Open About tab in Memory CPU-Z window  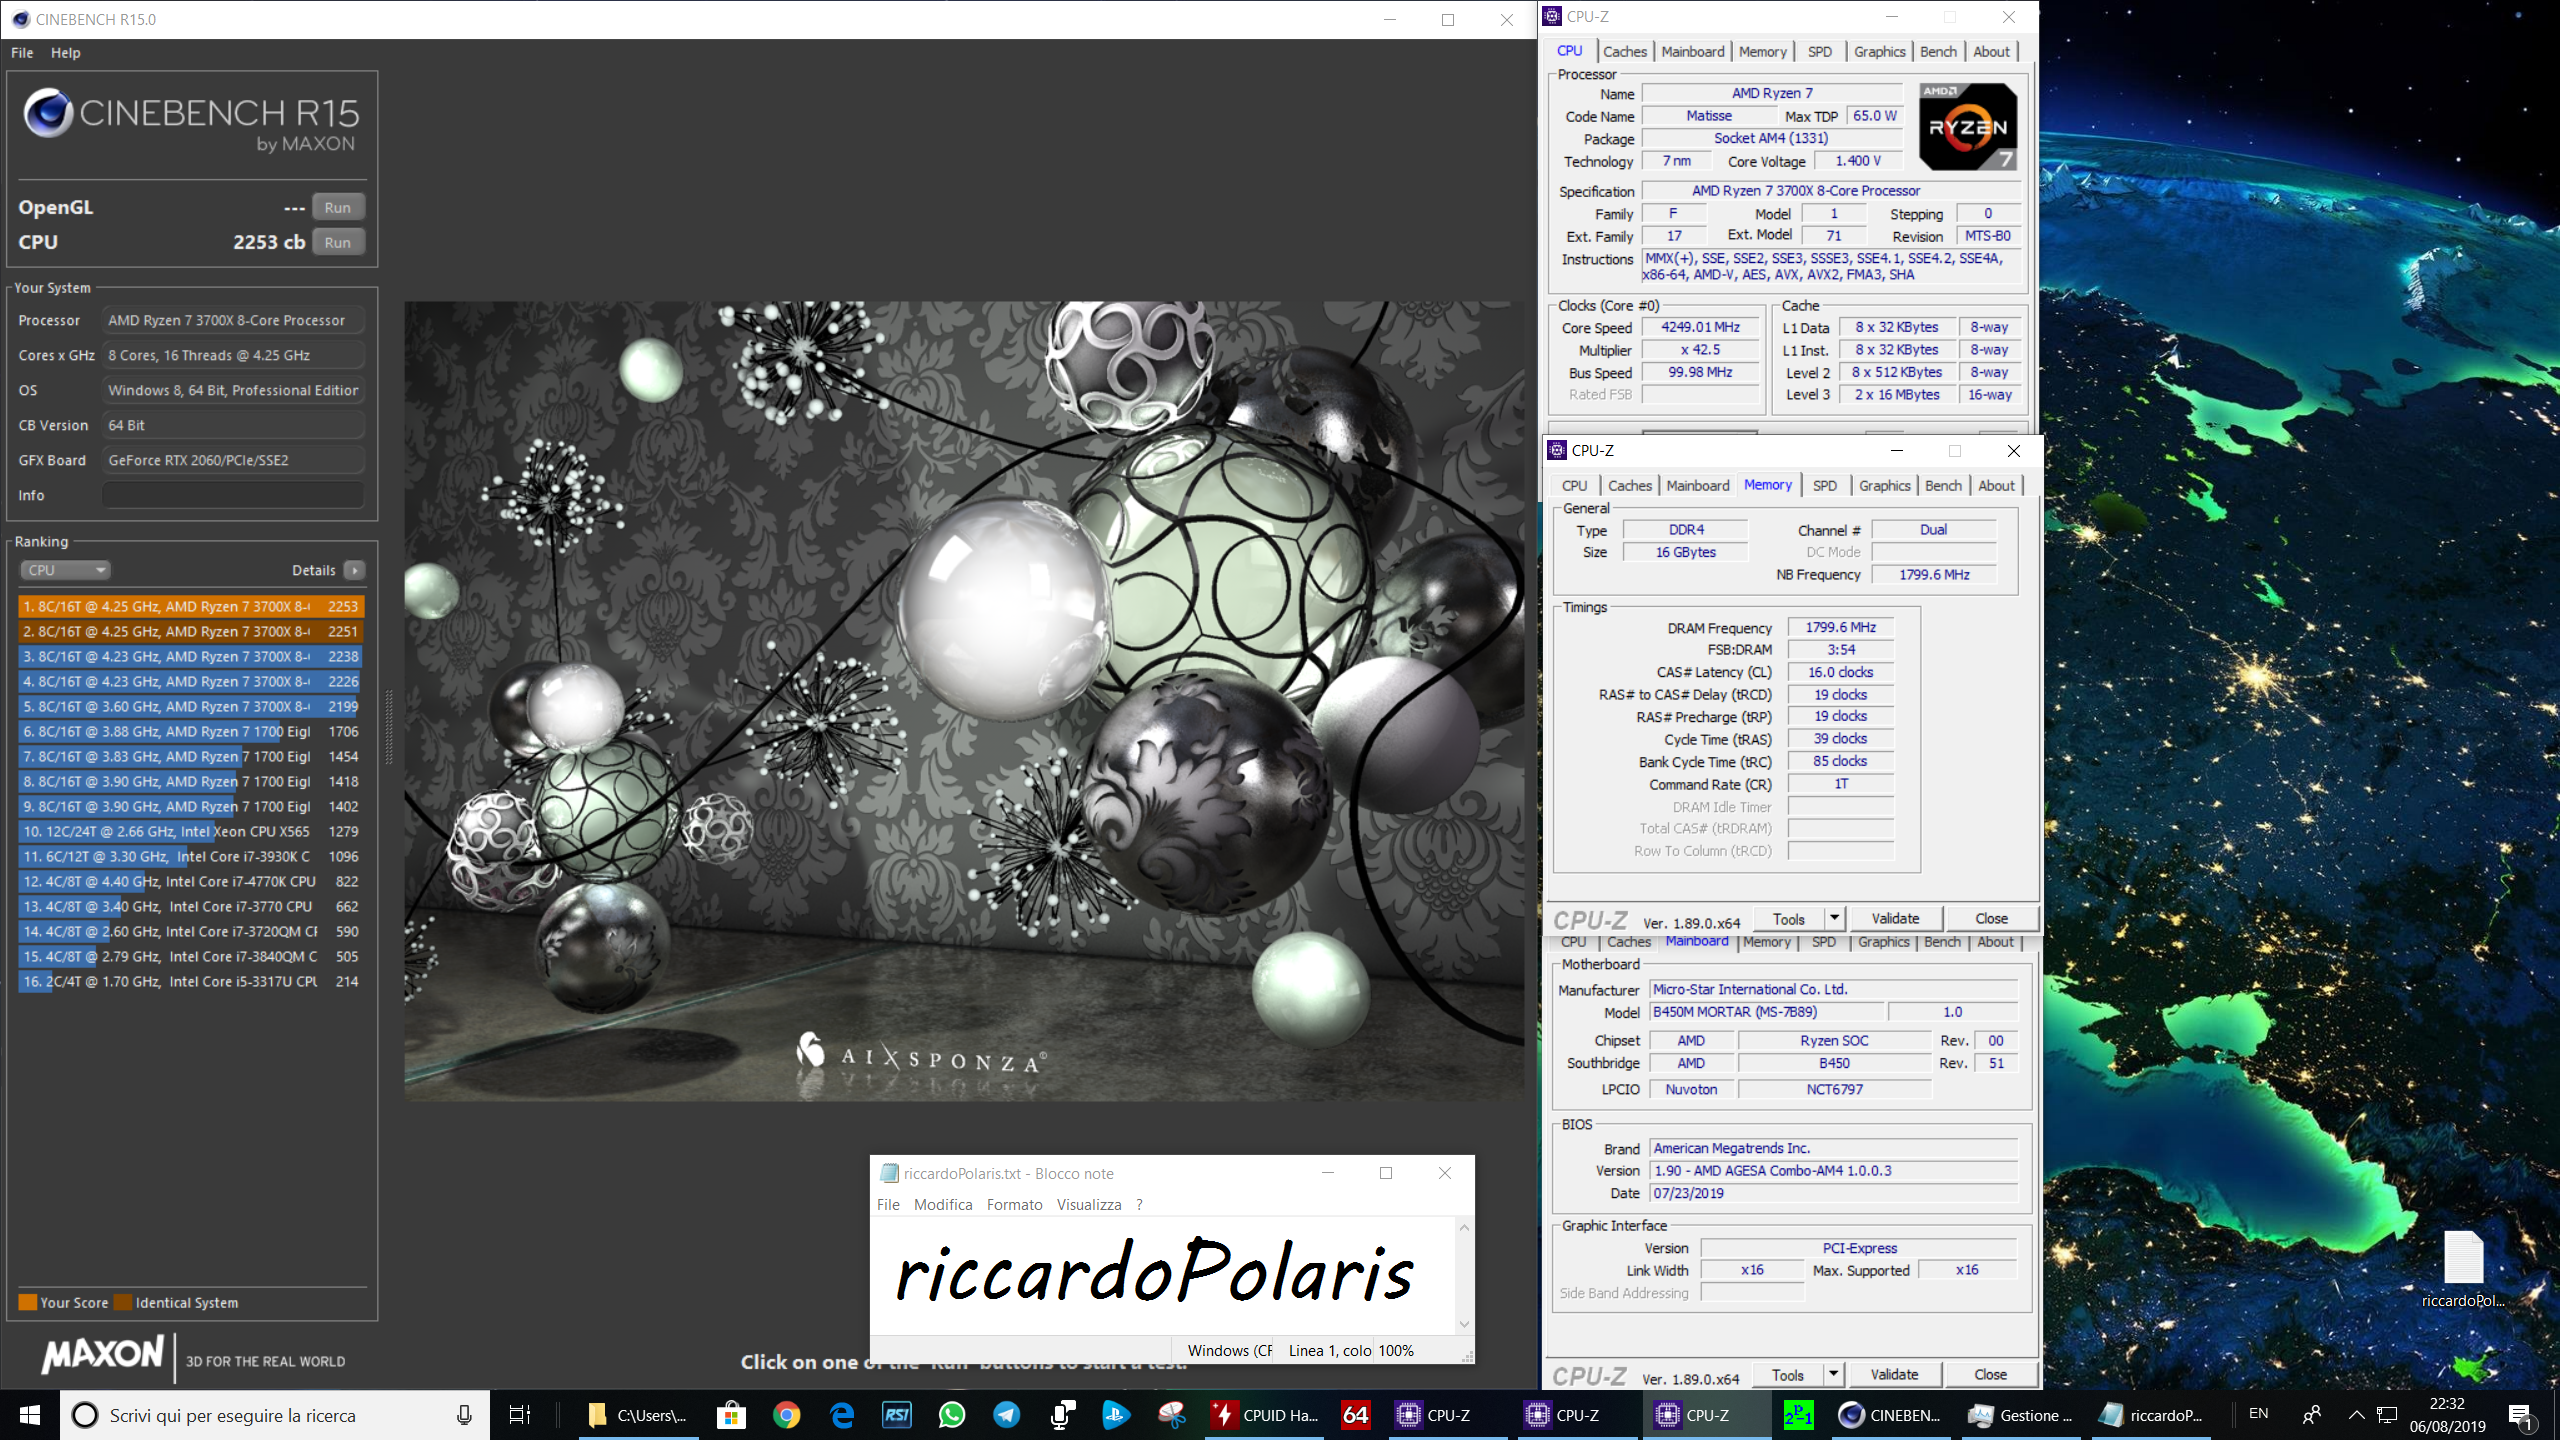[1997, 486]
